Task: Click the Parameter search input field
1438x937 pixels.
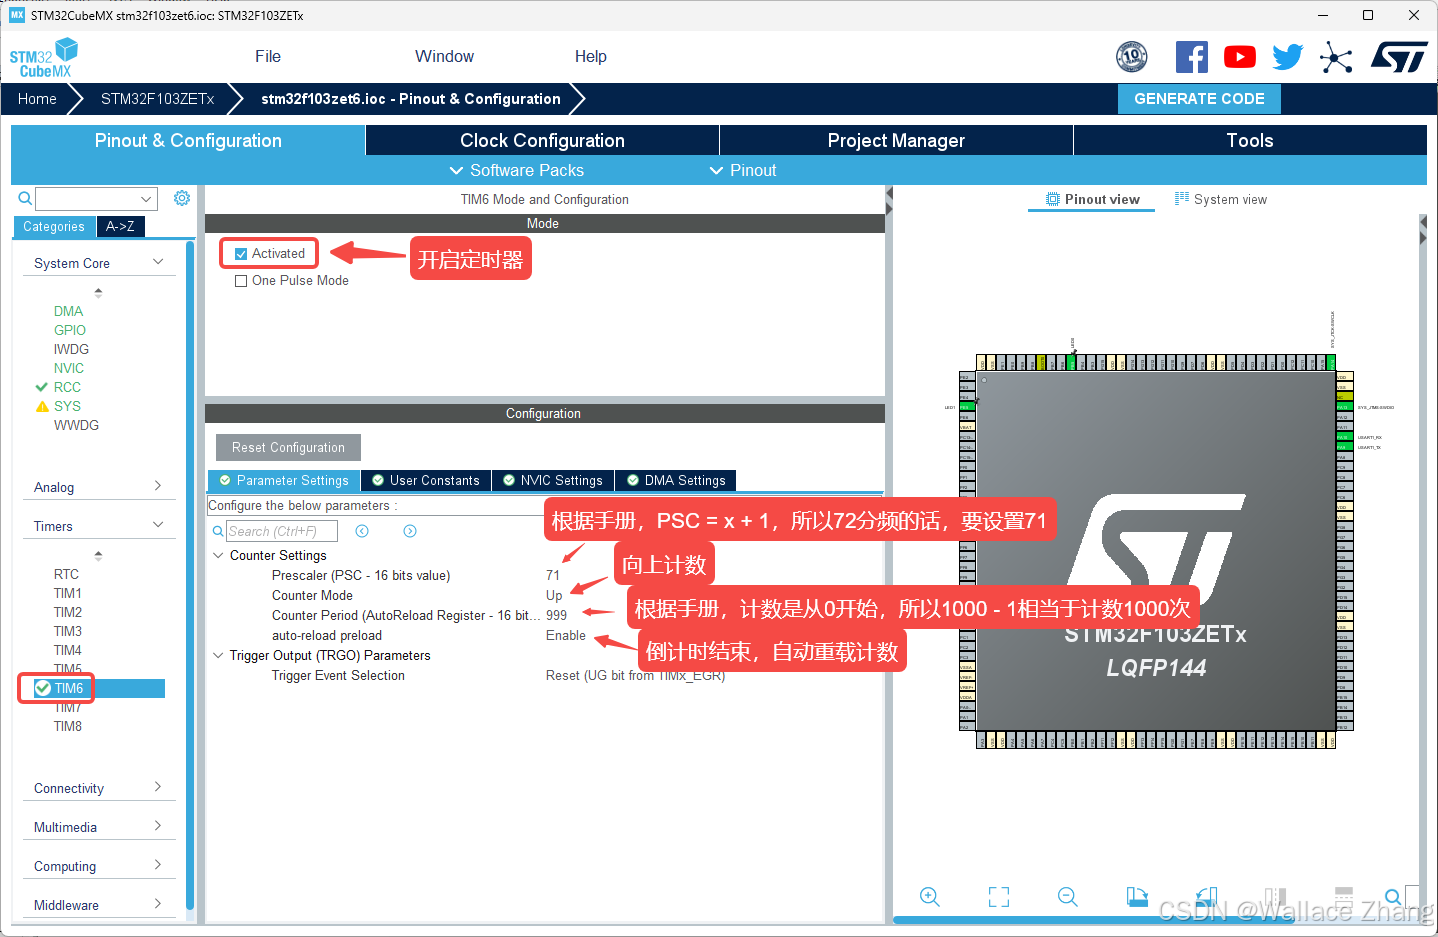Action: click(x=282, y=531)
